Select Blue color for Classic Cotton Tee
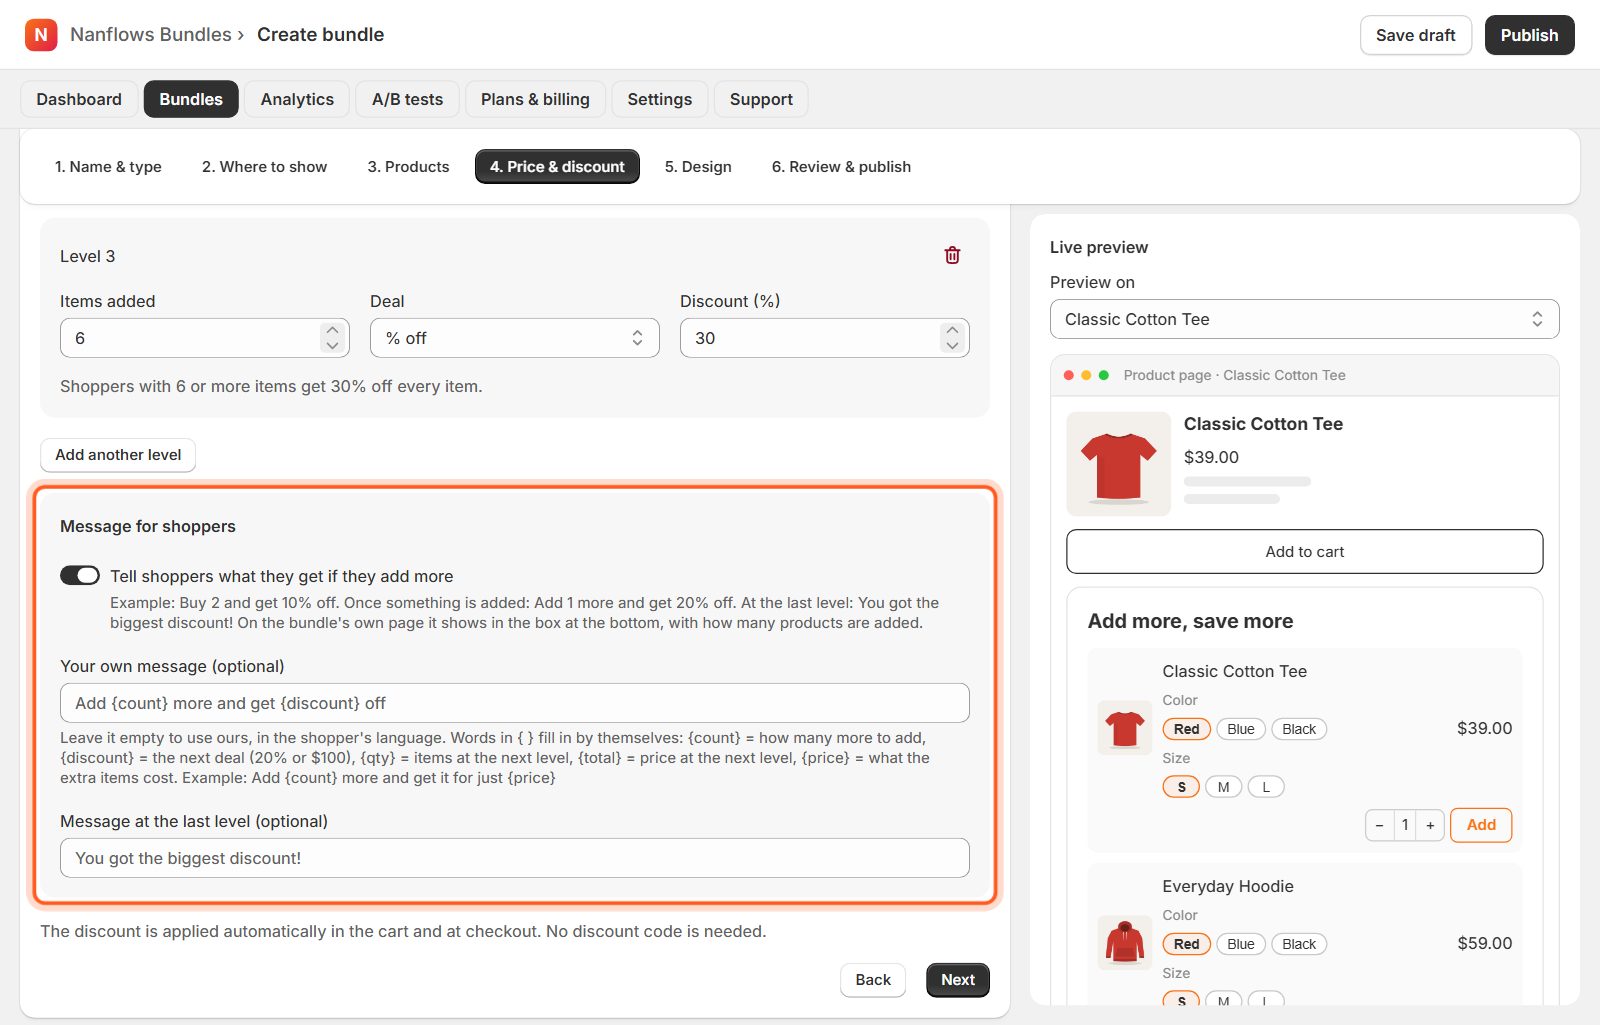 pyautogui.click(x=1241, y=729)
